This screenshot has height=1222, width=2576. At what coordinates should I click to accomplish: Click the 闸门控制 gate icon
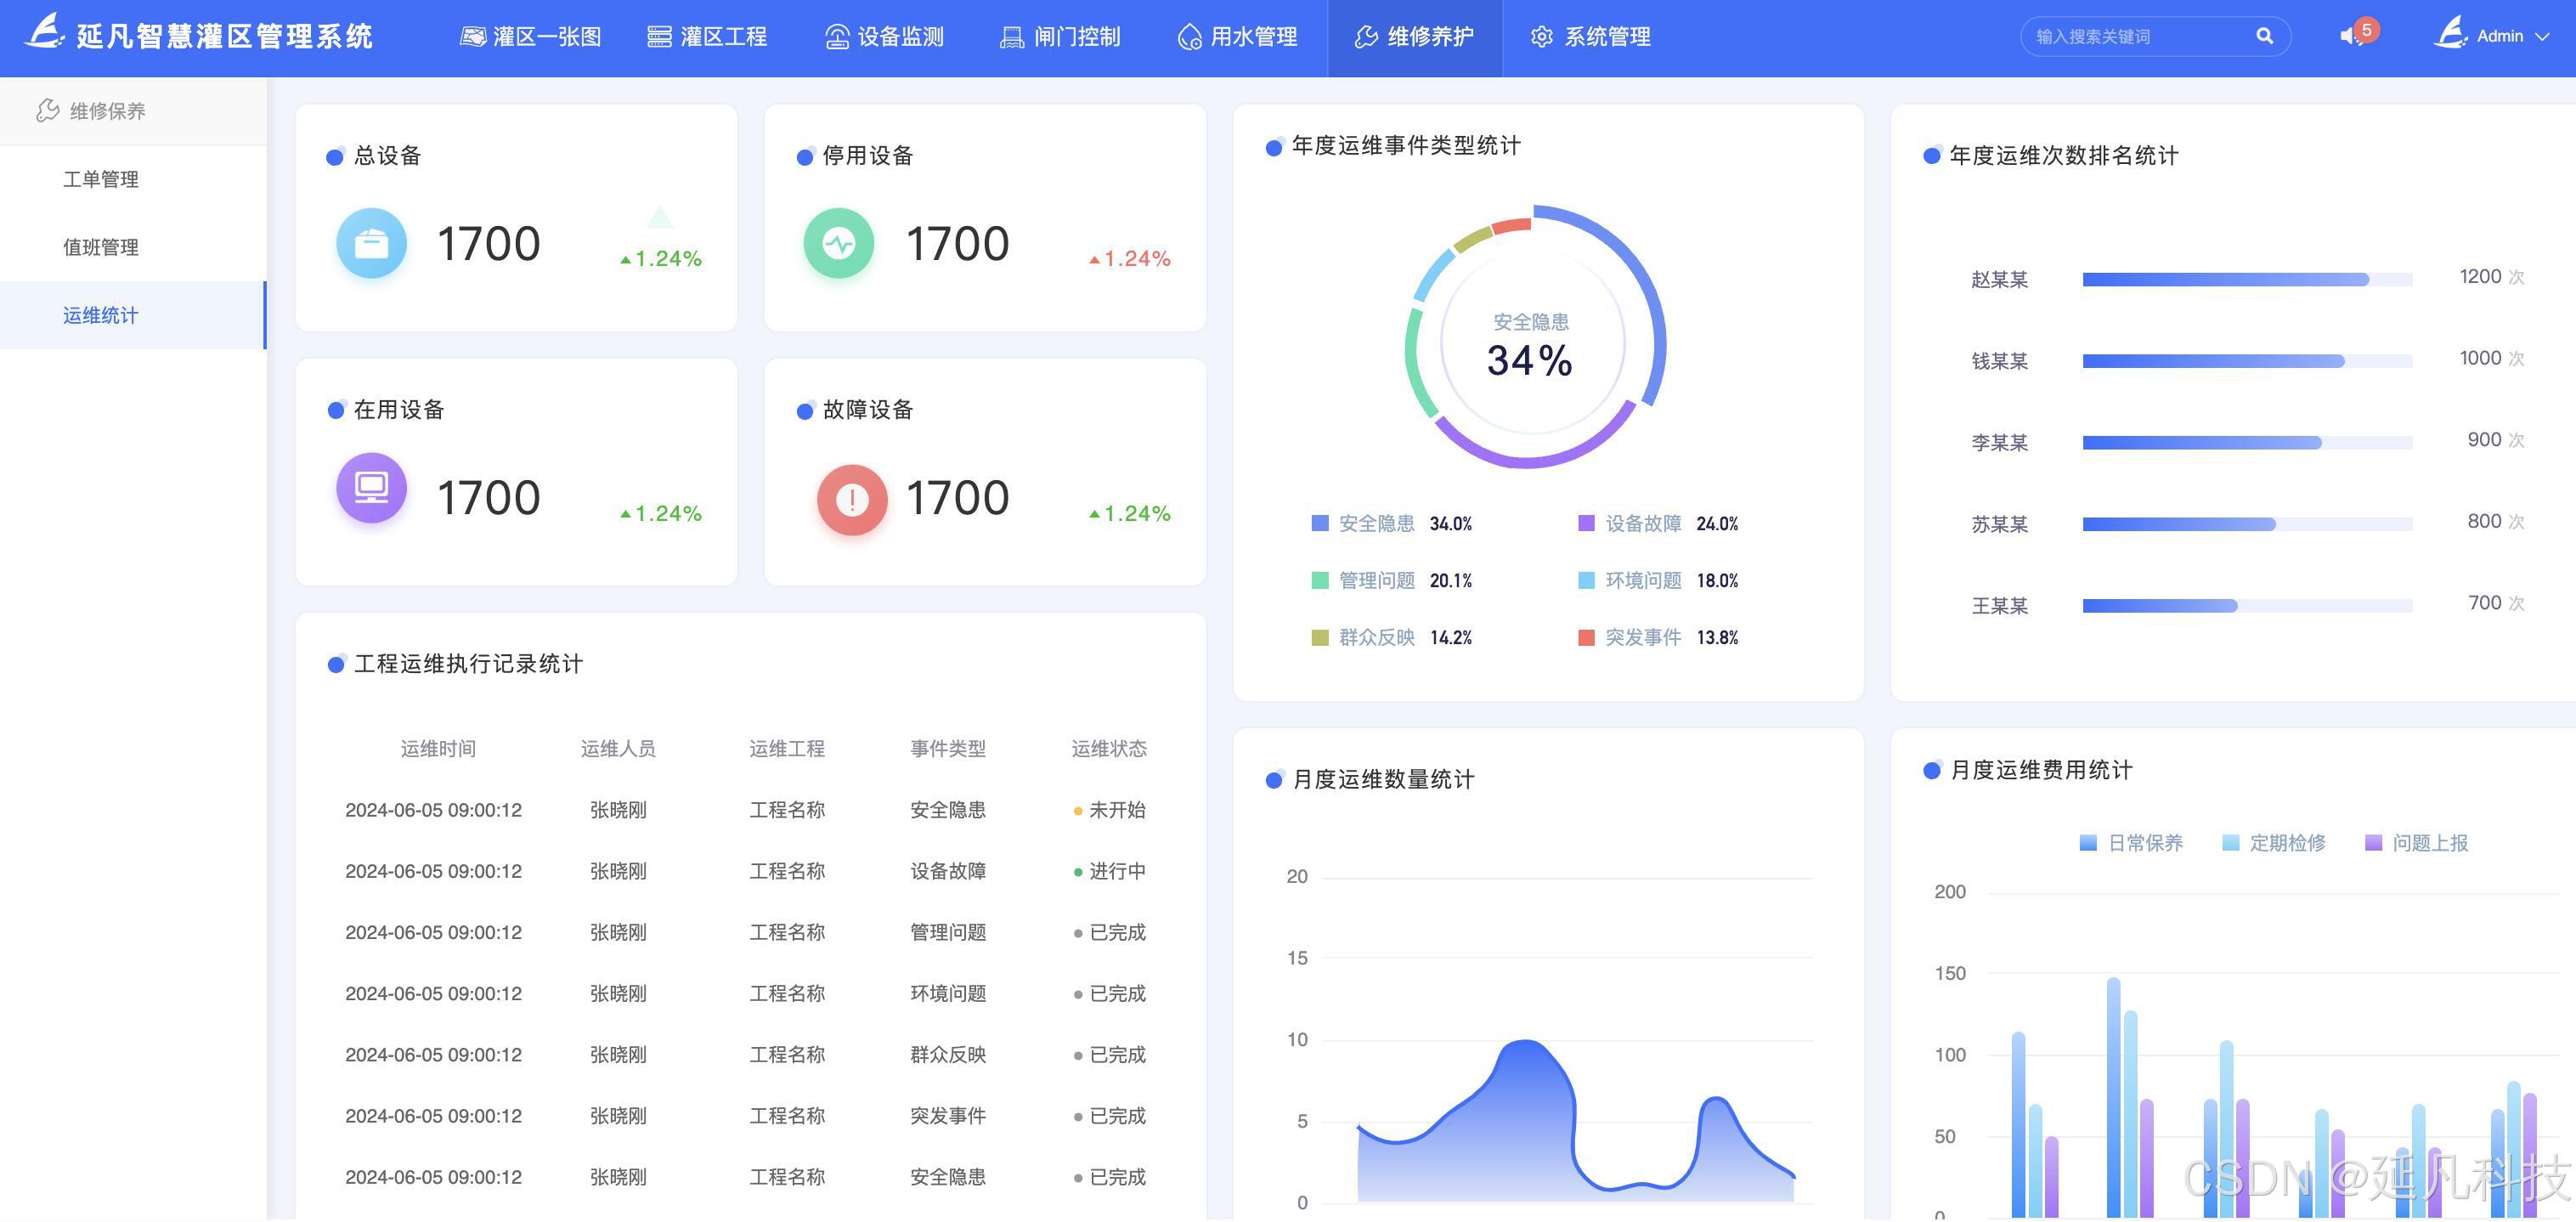tap(1012, 37)
